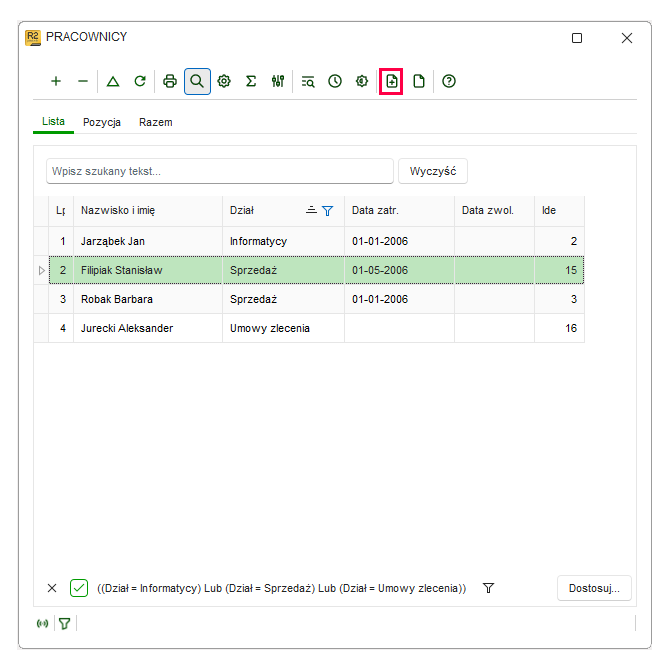The height and width of the screenshot is (672, 668).
Task: Open the gear settings icon
Action: [x=224, y=81]
